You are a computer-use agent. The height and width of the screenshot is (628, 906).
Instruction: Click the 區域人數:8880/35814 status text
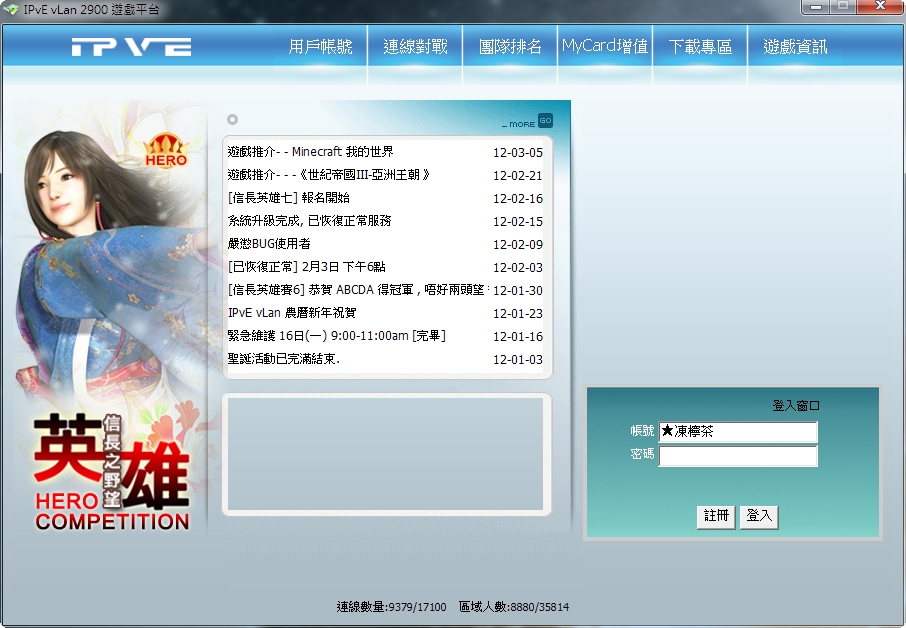point(514,607)
